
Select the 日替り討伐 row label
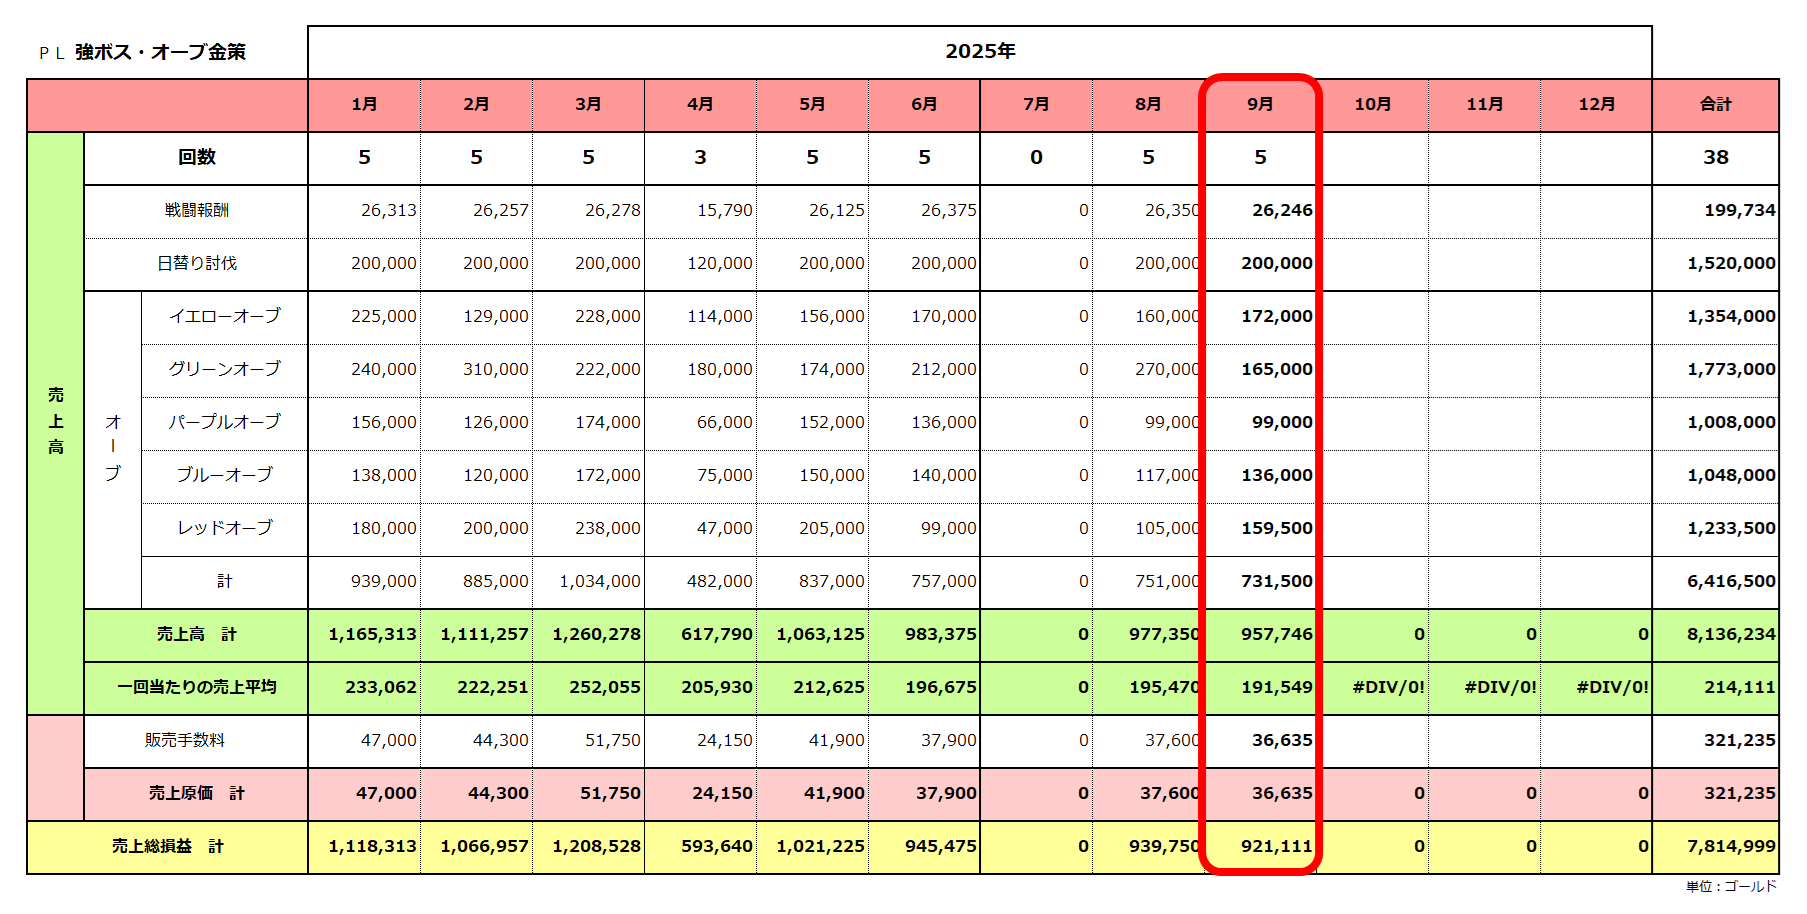pyautogui.click(x=196, y=263)
